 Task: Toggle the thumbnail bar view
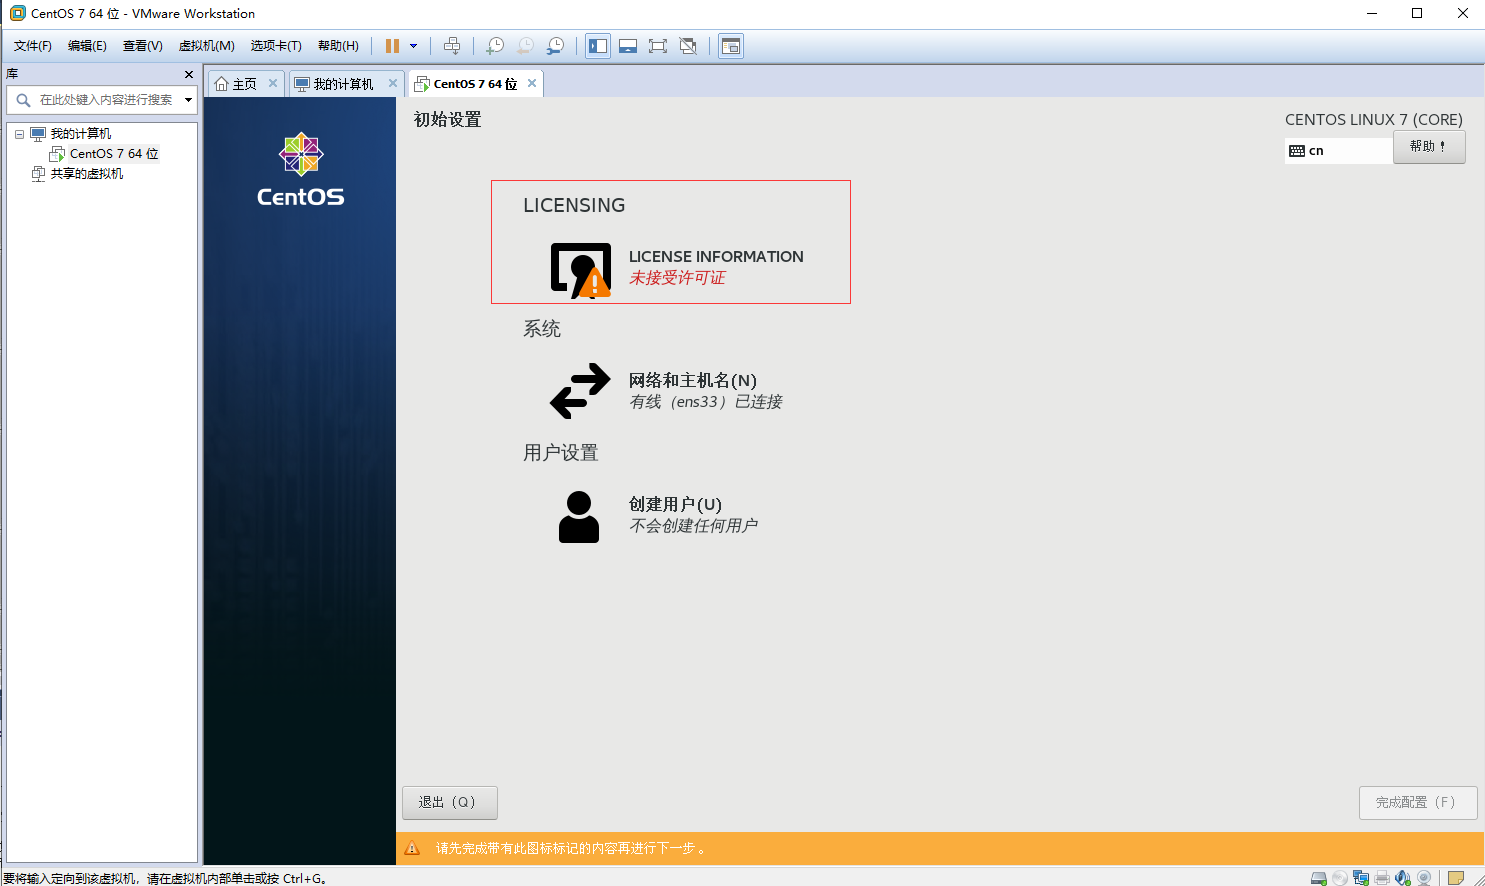[x=628, y=46]
